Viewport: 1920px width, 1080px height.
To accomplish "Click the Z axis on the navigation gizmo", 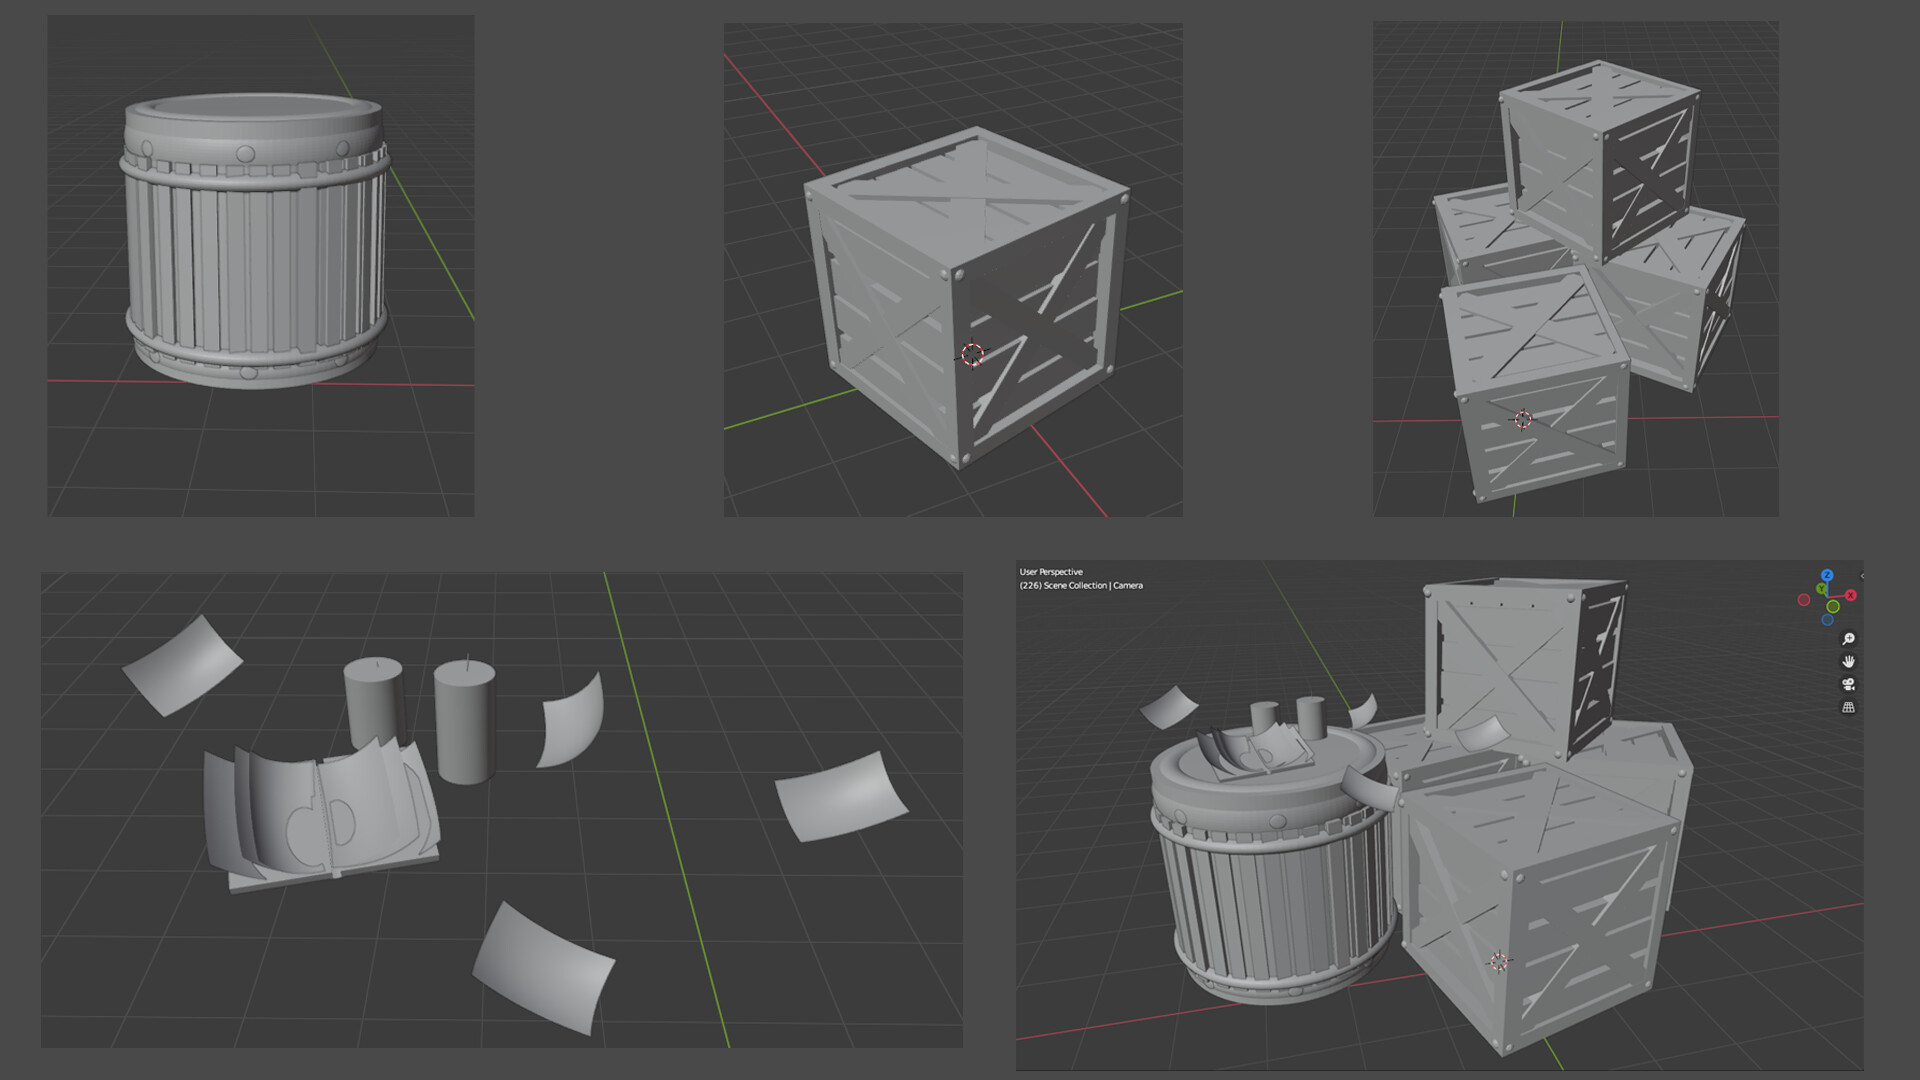I will coord(1827,576).
